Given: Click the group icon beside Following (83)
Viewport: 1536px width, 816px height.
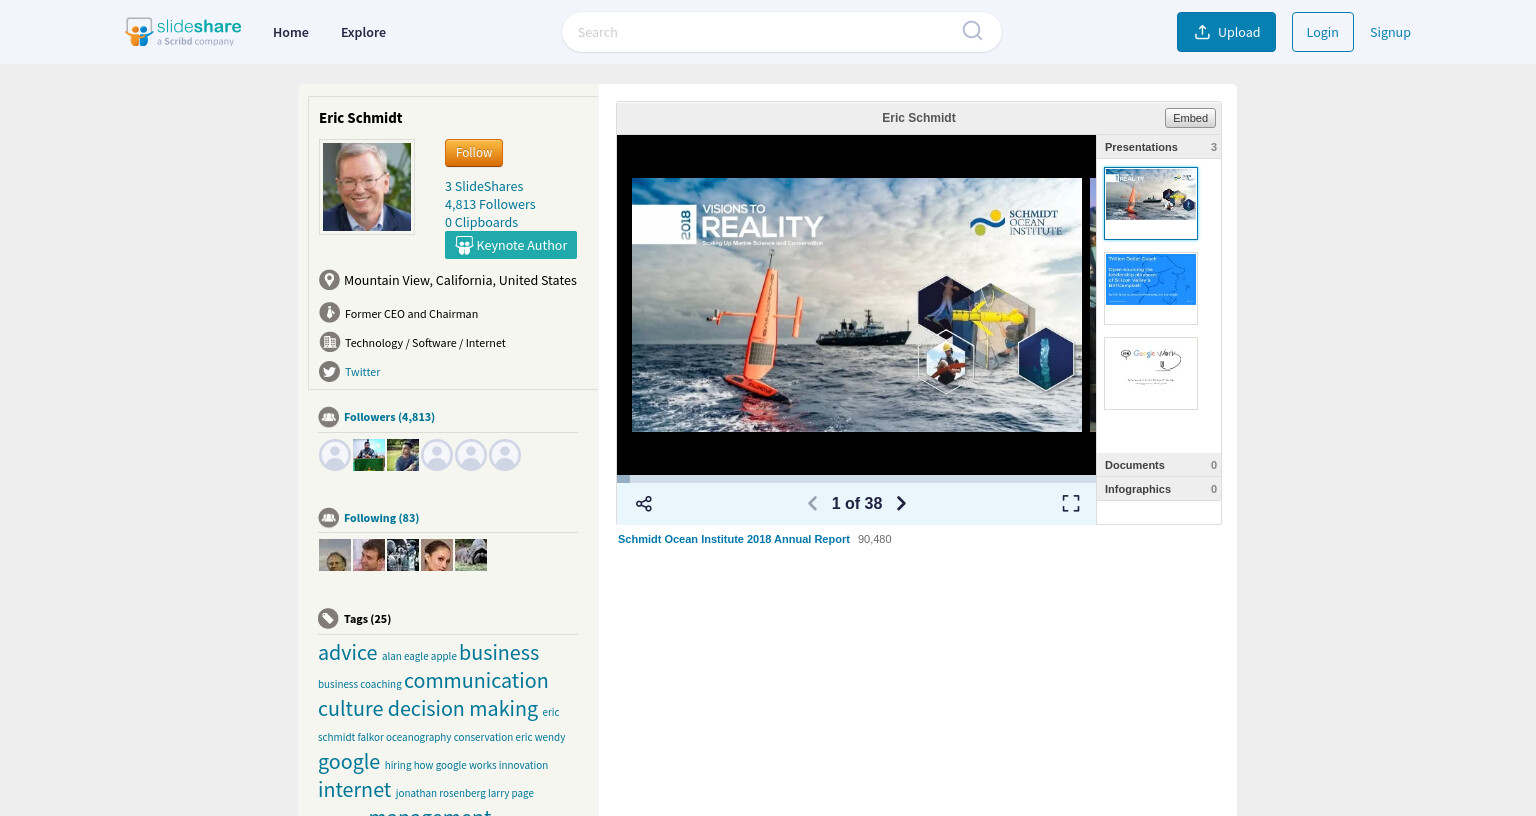Looking at the screenshot, I should click(329, 518).
